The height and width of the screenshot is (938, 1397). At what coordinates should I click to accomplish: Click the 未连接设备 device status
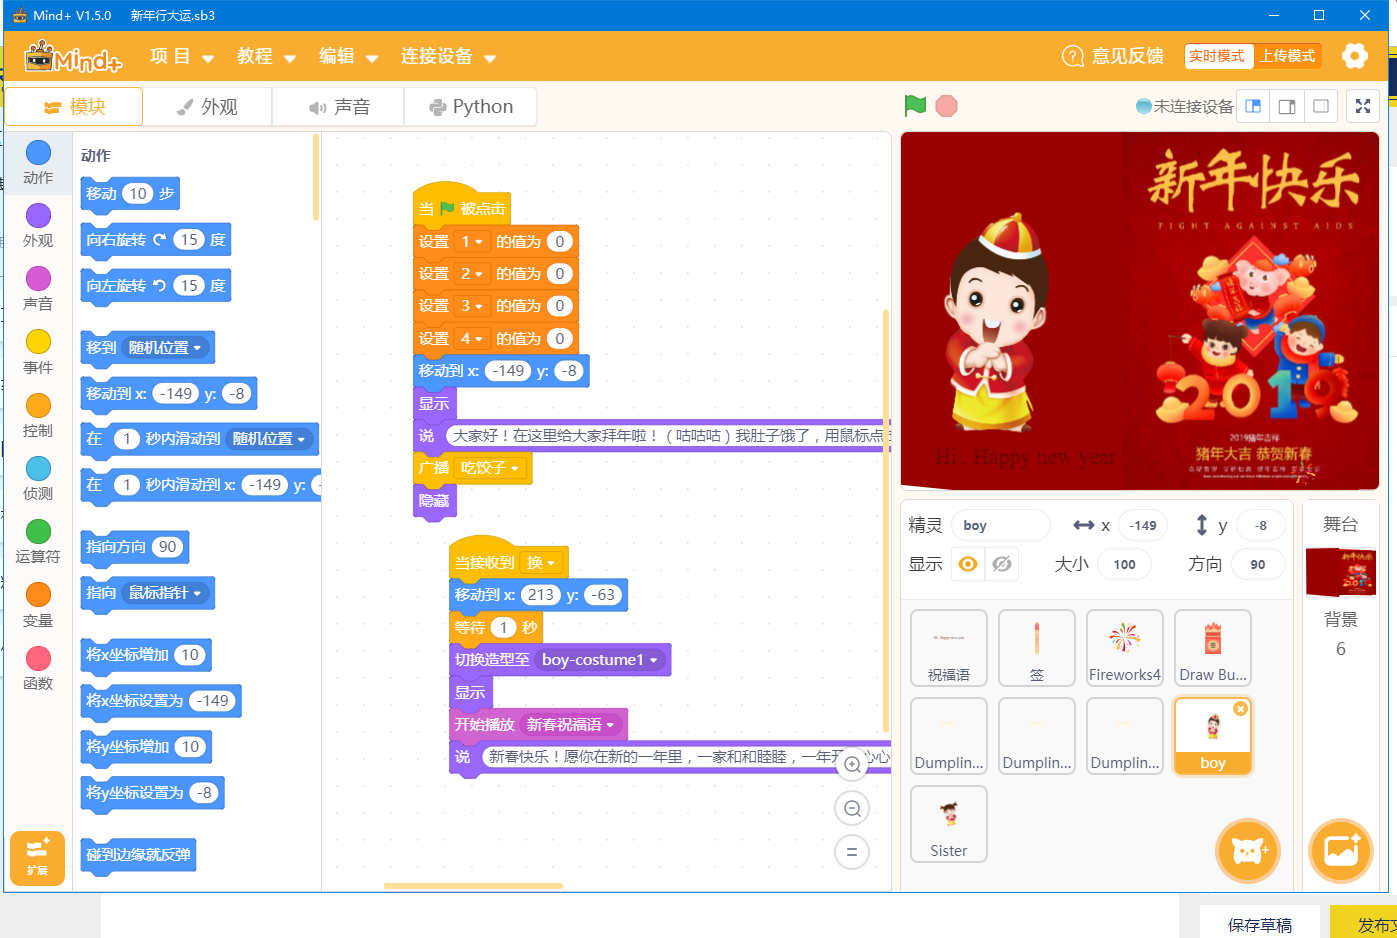point(1185,106)
